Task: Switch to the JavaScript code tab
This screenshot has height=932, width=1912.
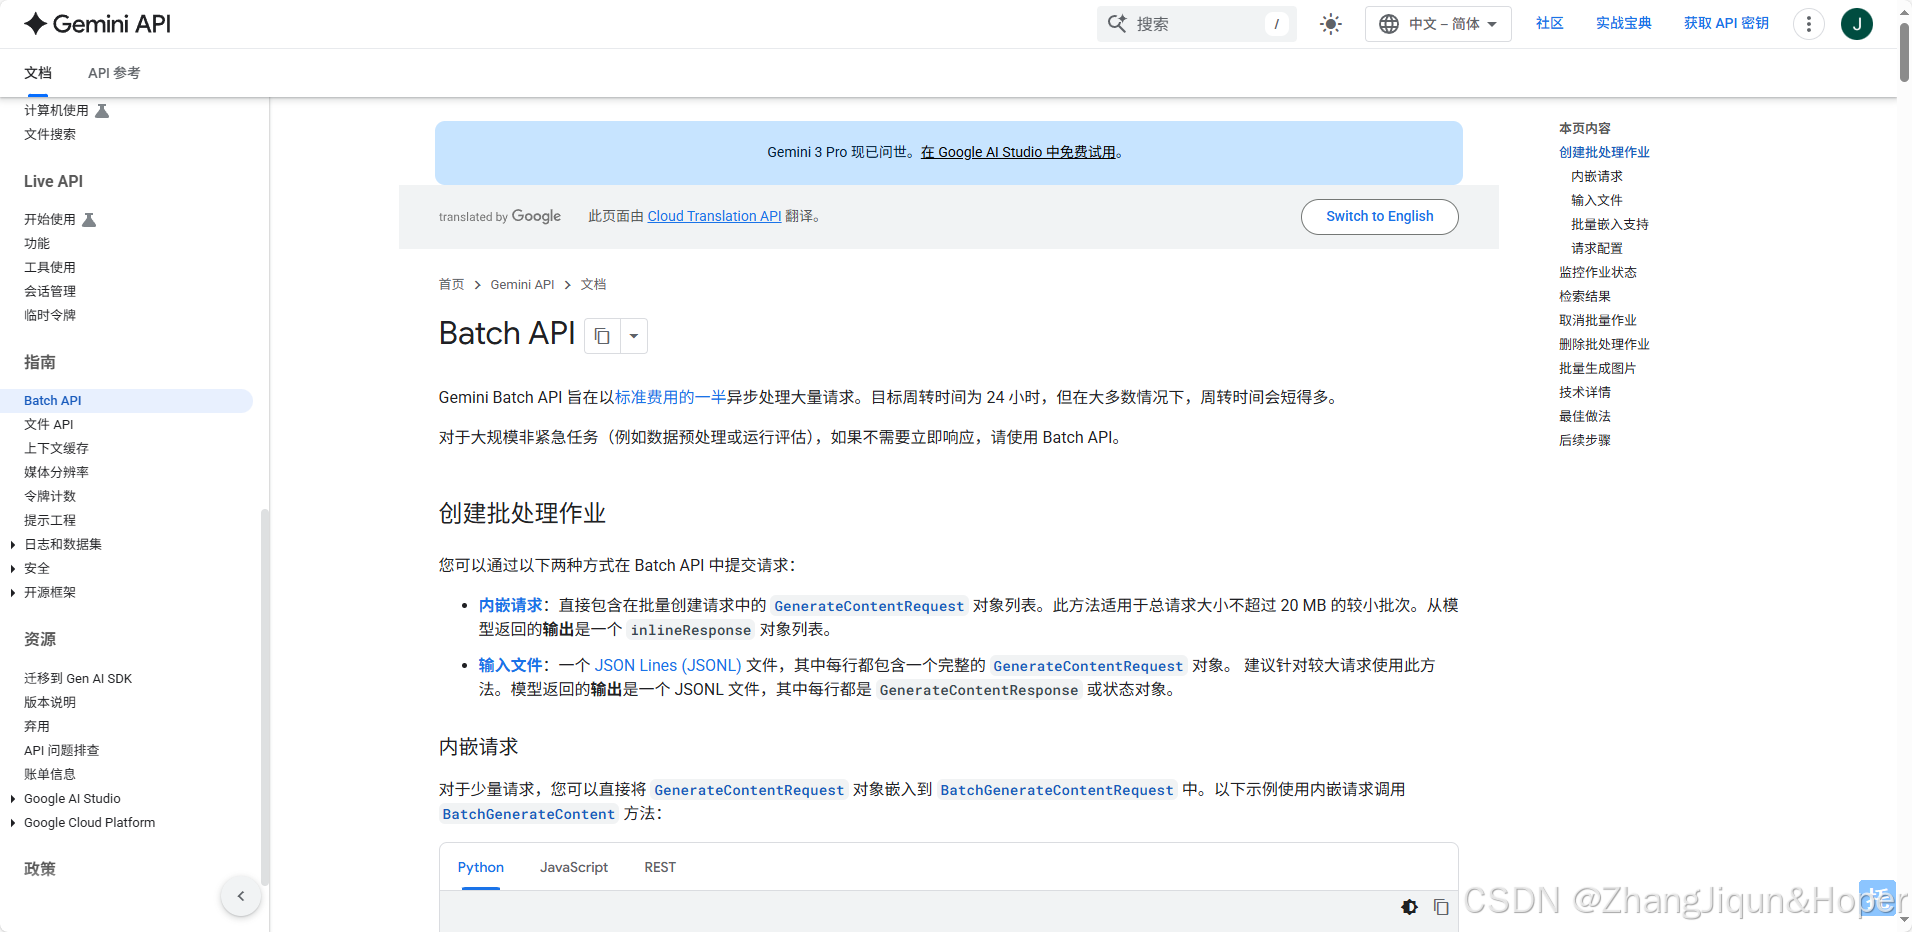Action: pos(573,867)
